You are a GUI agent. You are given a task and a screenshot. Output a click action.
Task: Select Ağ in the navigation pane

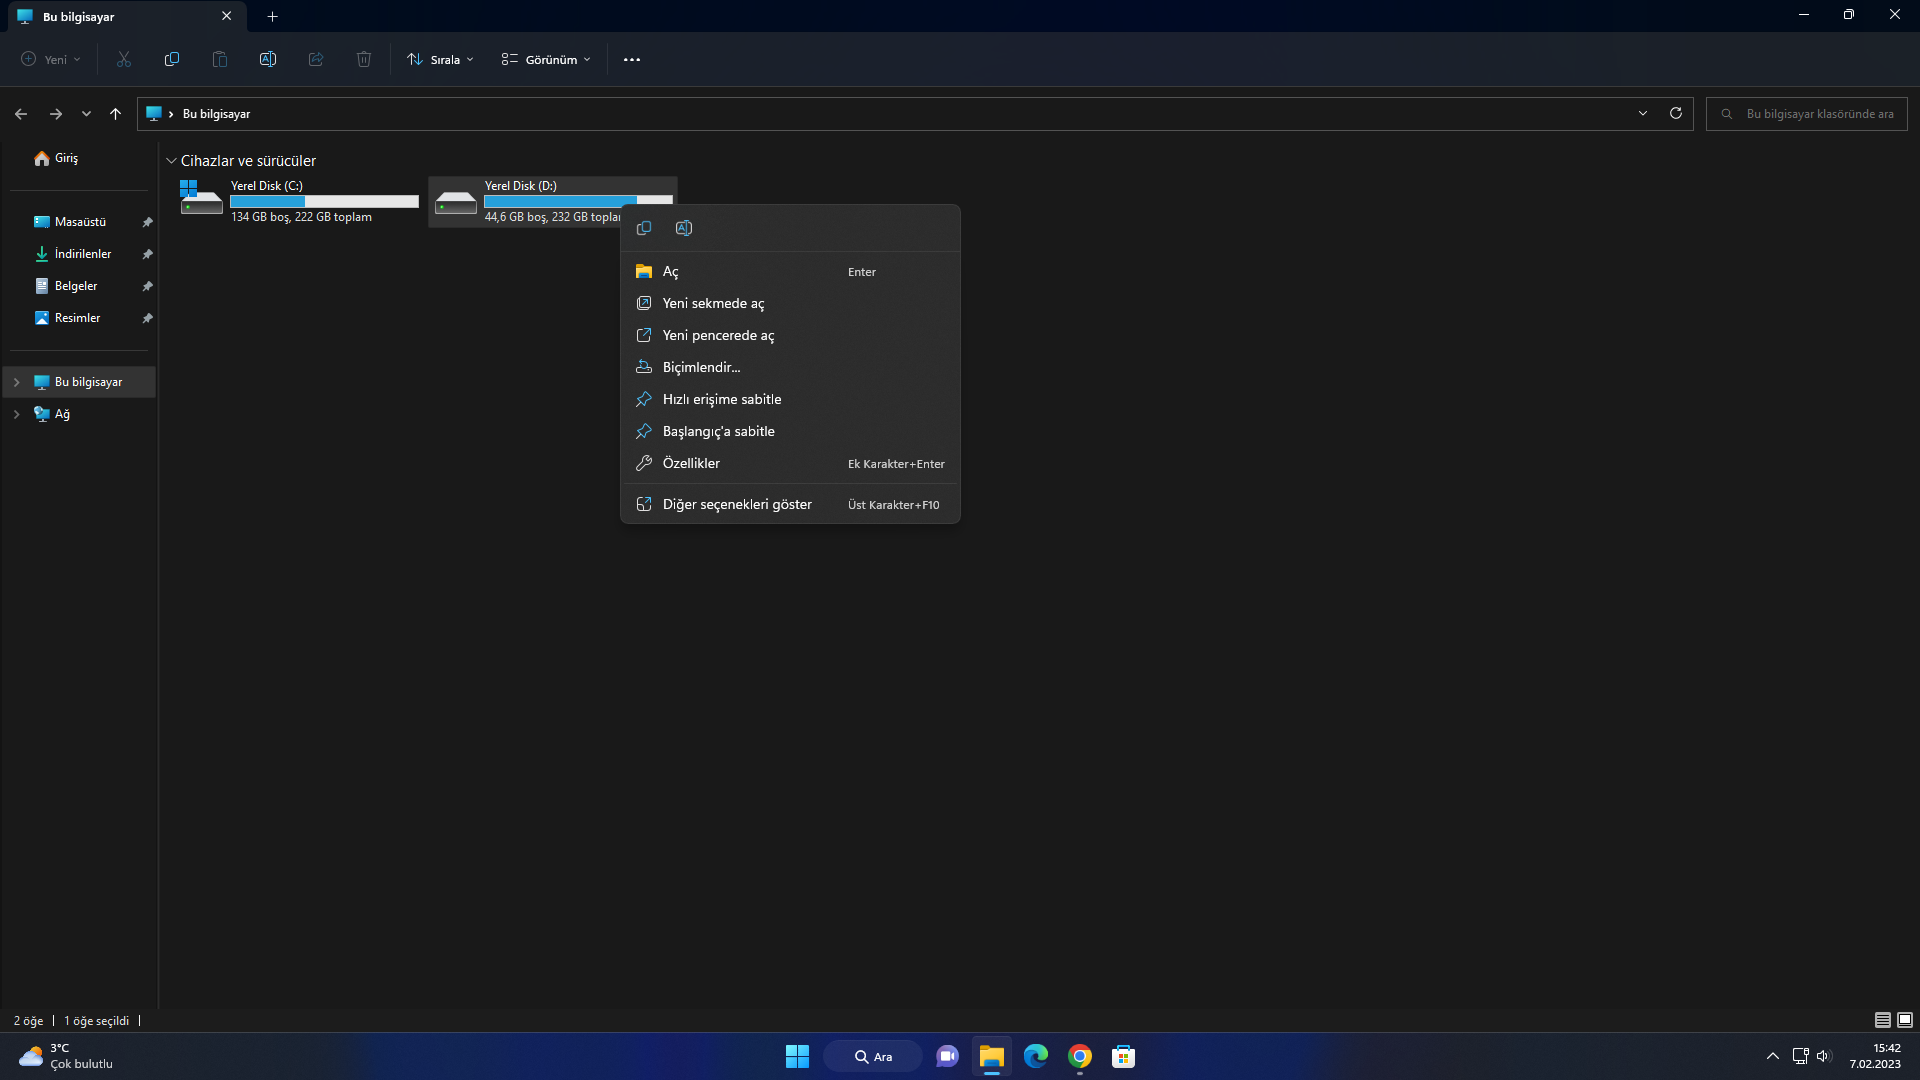[62, 414]
